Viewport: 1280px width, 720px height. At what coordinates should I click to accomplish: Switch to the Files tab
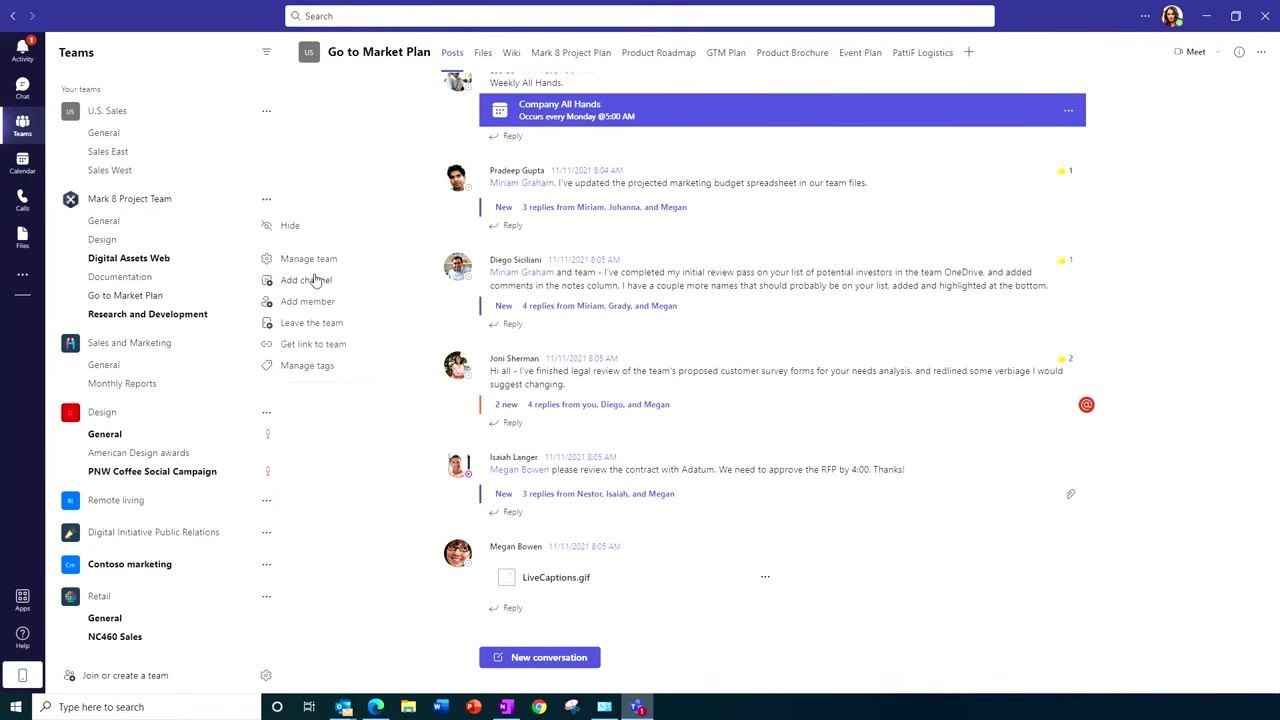tap(483, 53)
